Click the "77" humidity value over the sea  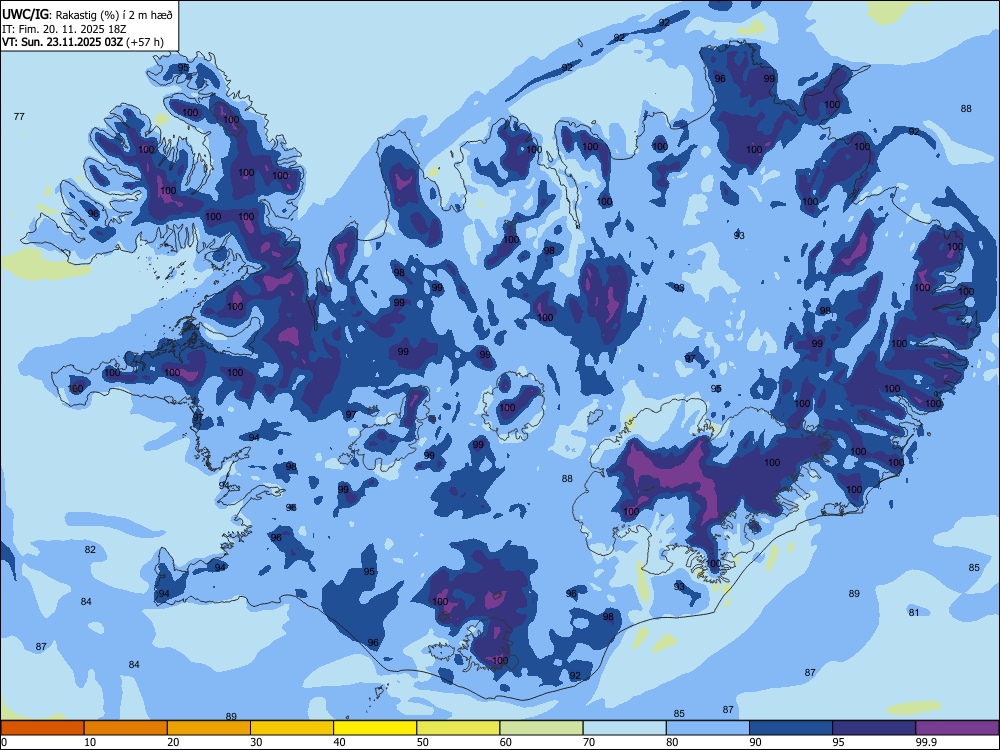click(x=19, y=116)
